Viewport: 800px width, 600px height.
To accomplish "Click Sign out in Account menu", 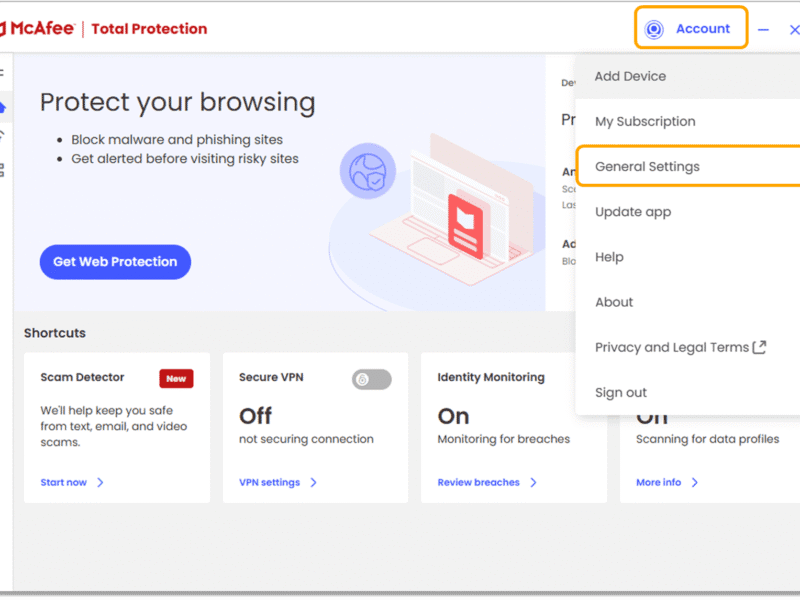I will click(621, 392).
